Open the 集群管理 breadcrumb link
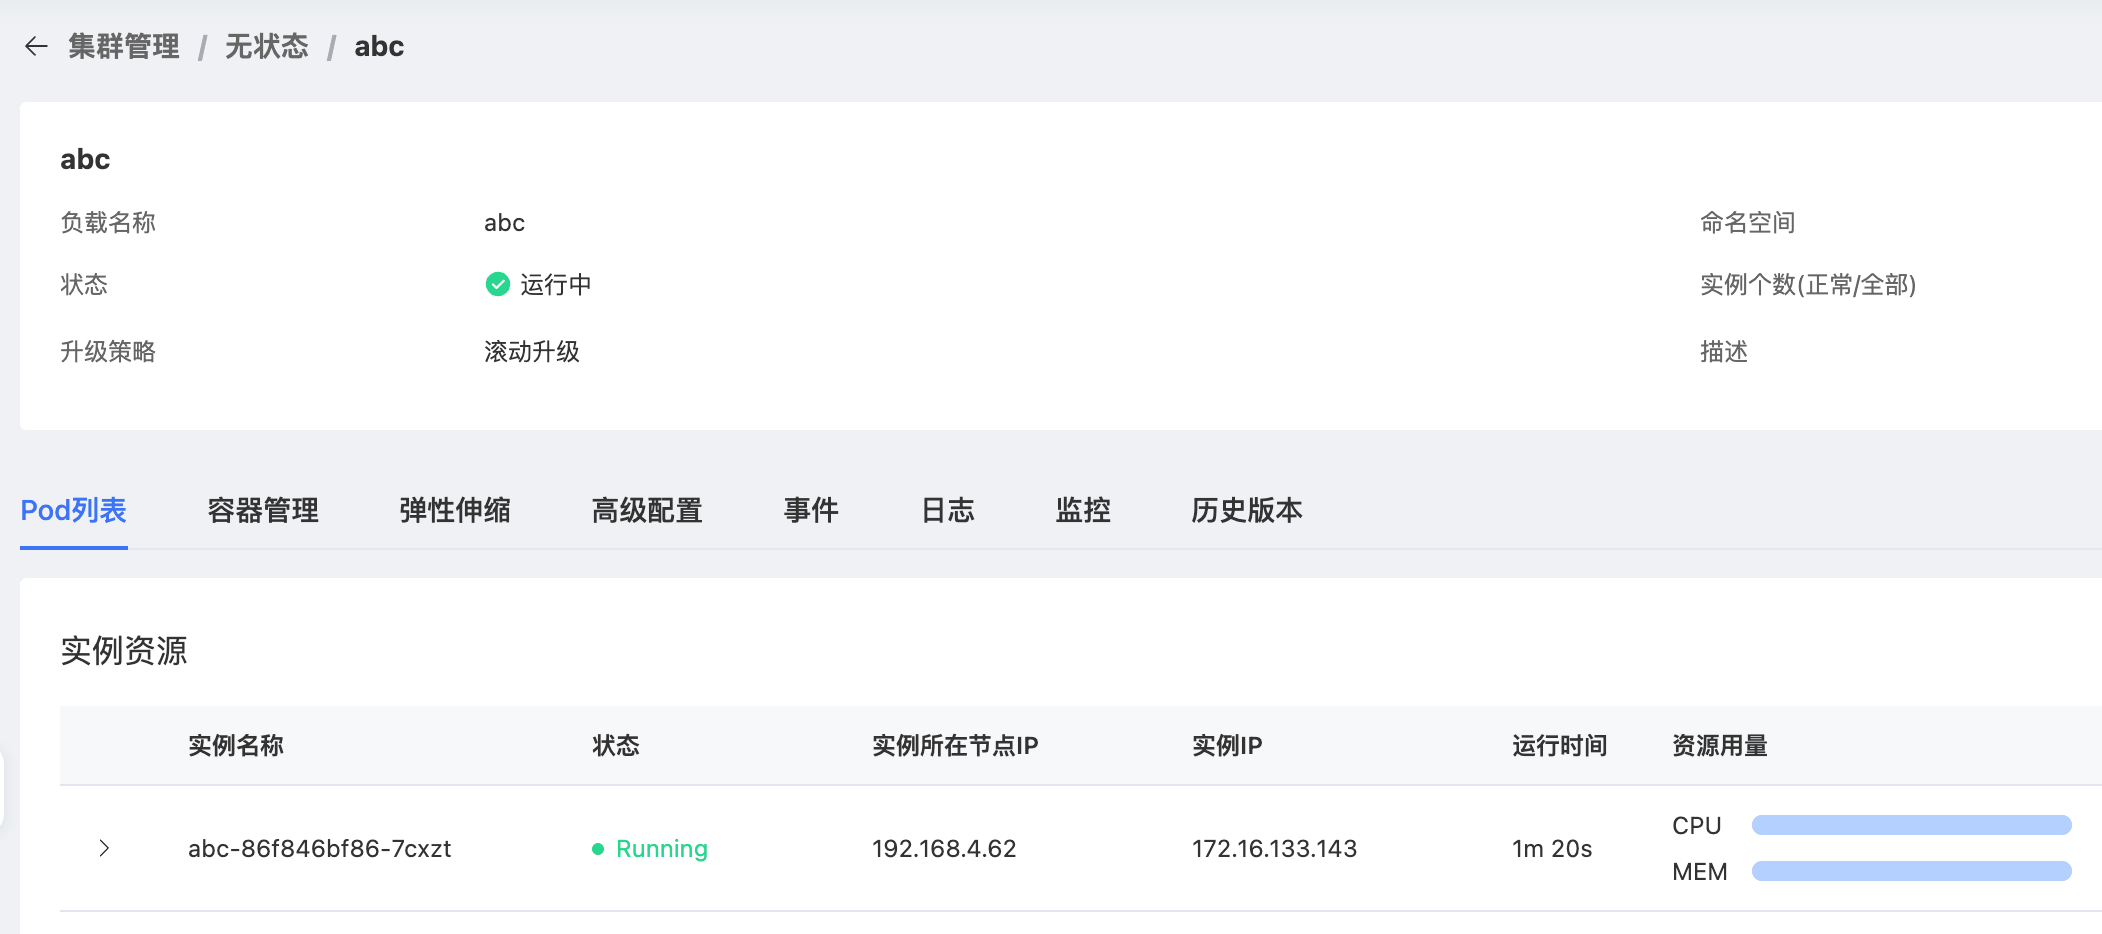2102x934 pixels. pyautogui.click(x=124, y=46)
